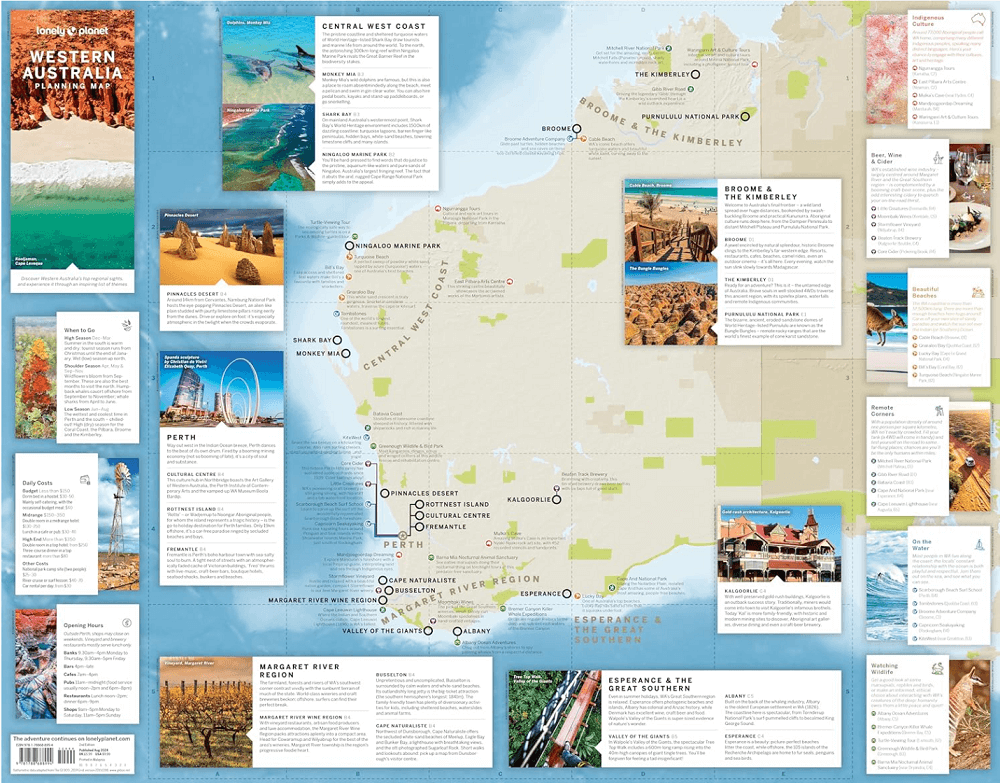Click the Broome map marker circle
1000x783 pixels.
tap(576, 129)
